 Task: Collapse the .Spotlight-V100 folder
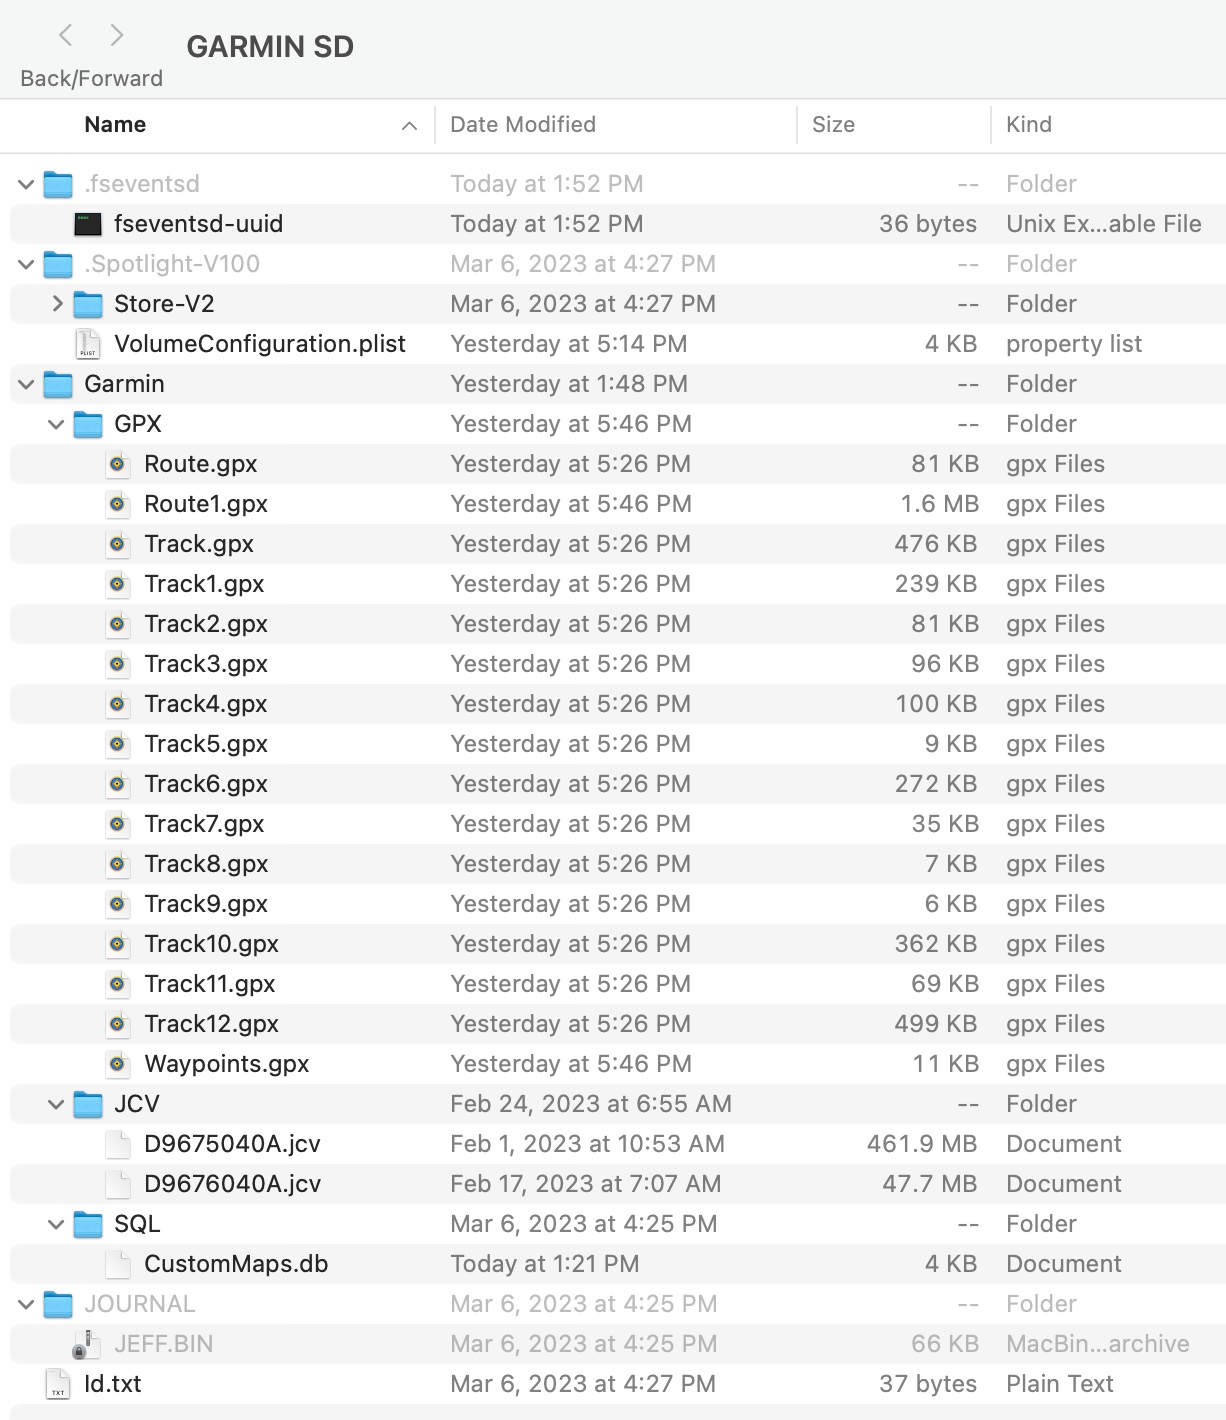[26, 264]
